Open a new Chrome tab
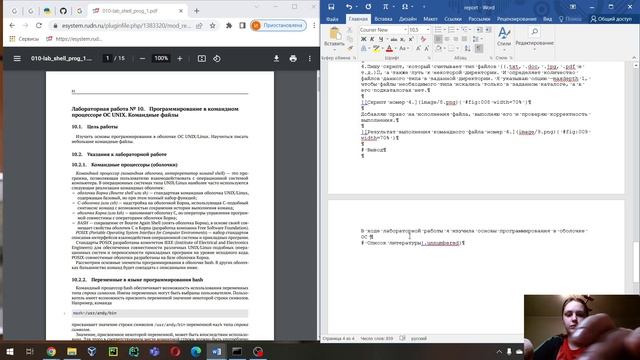This screenshot has height=360, width=640. (197, 11)
